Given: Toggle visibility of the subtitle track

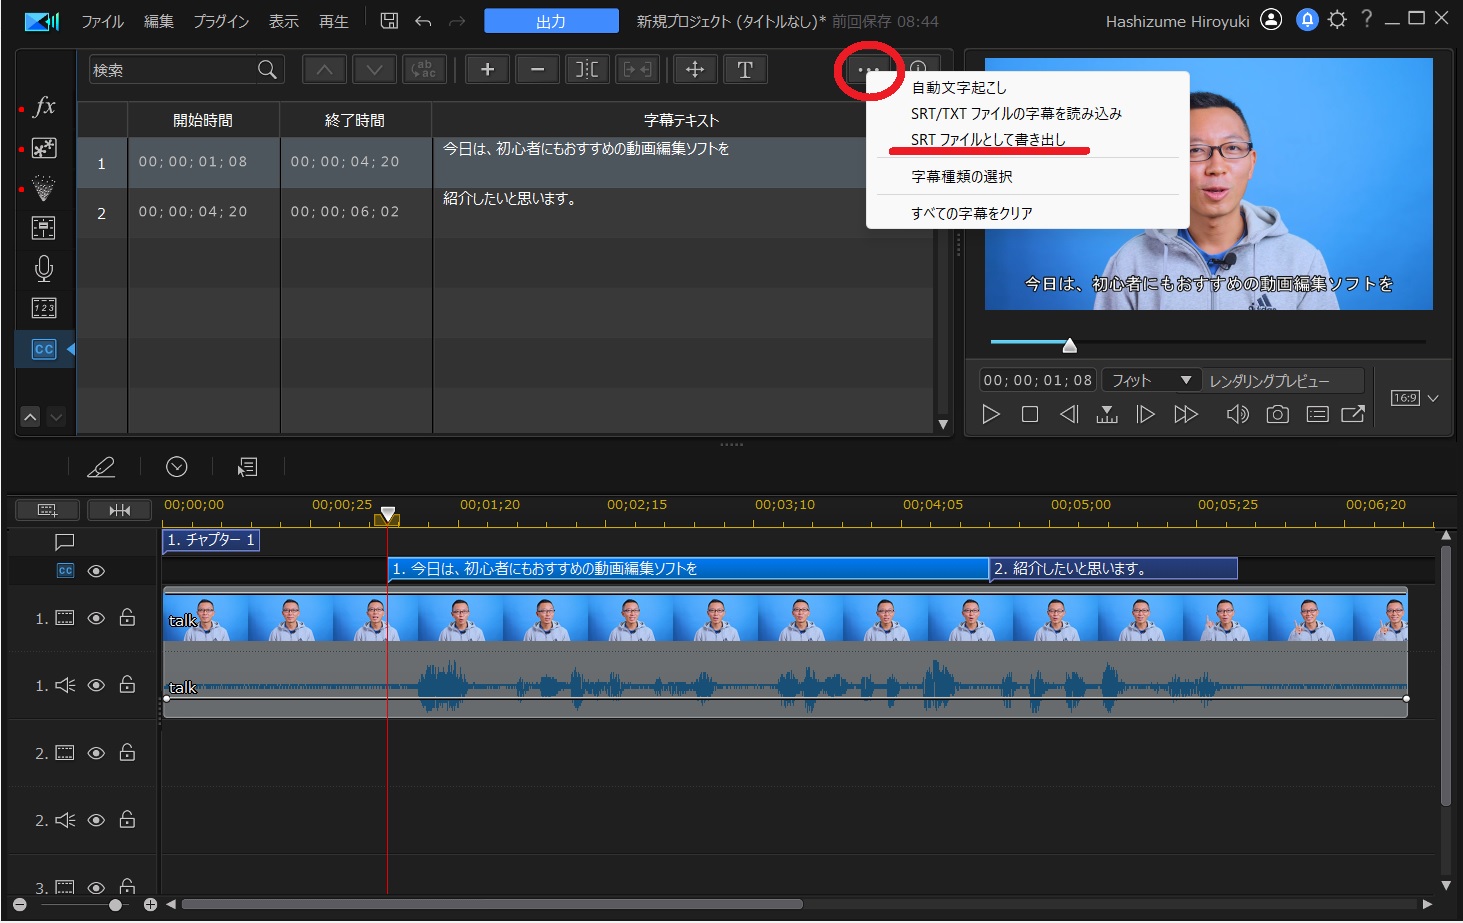Looking at the screenshot, I should coord(96,571).
